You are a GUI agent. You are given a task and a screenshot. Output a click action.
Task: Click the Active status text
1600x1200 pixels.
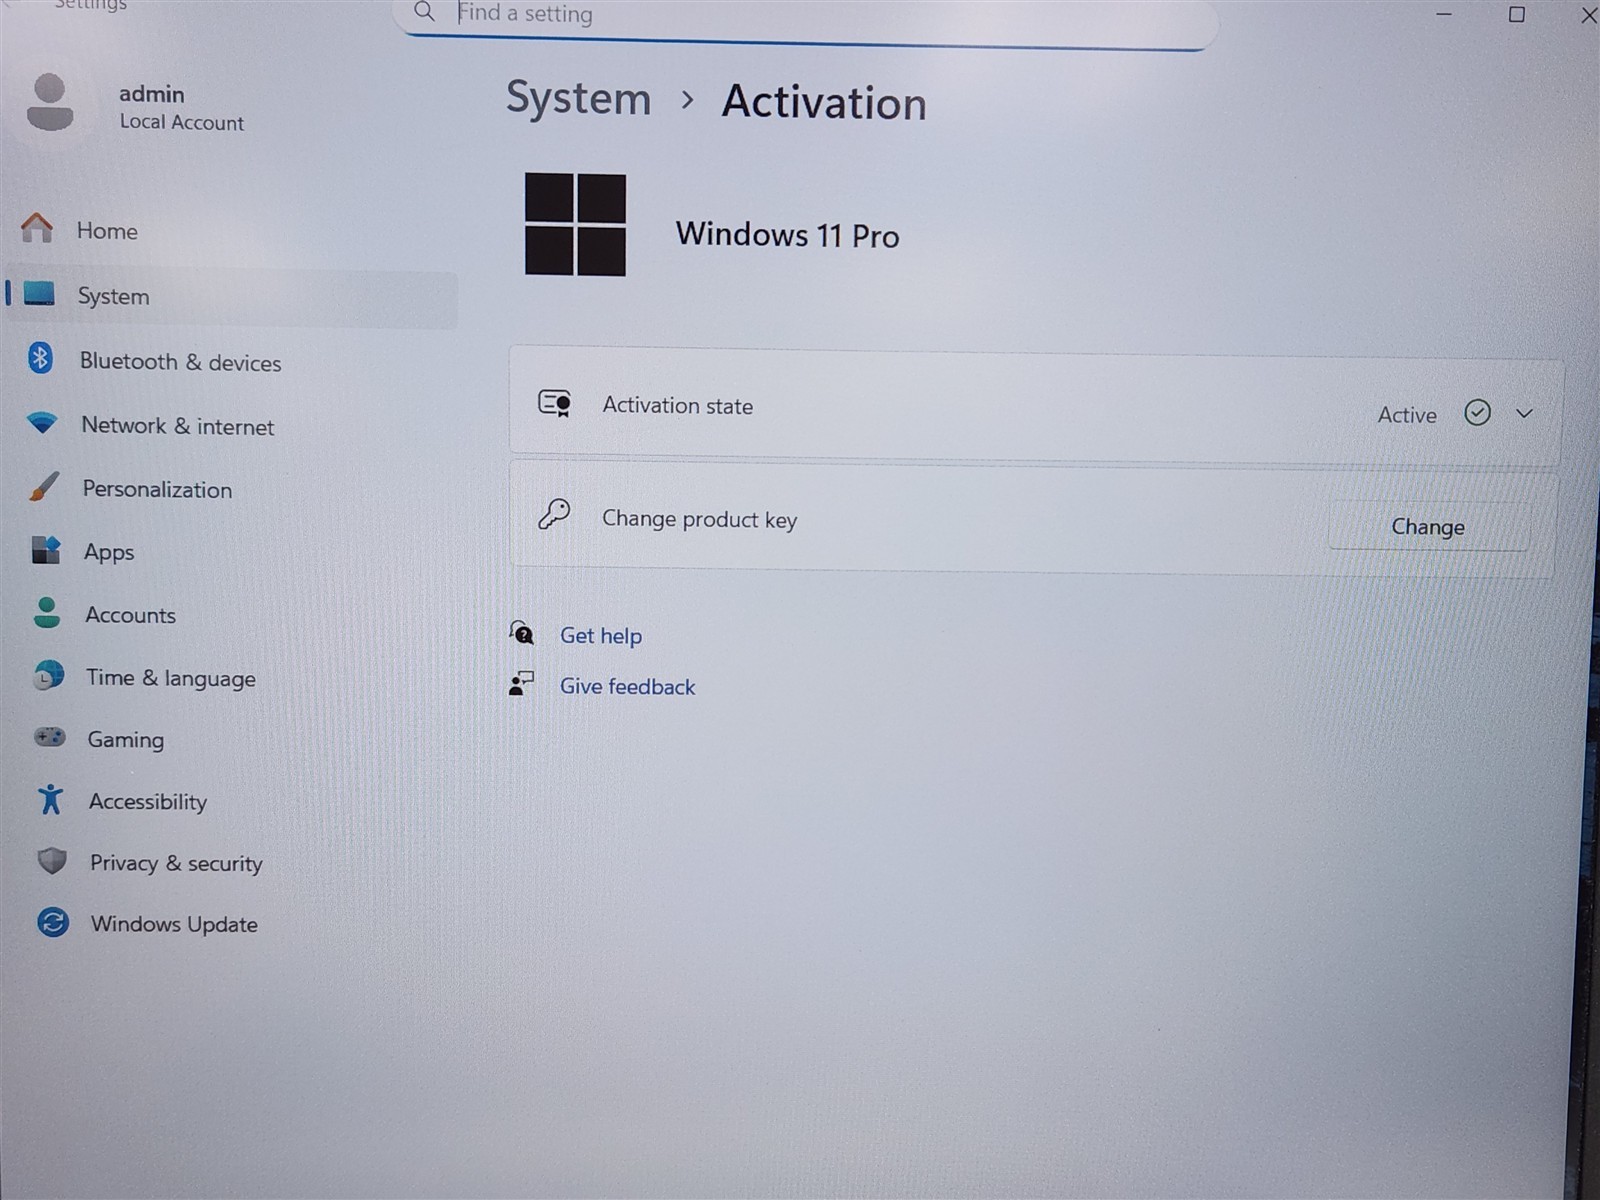click(x=1407, y=415)
